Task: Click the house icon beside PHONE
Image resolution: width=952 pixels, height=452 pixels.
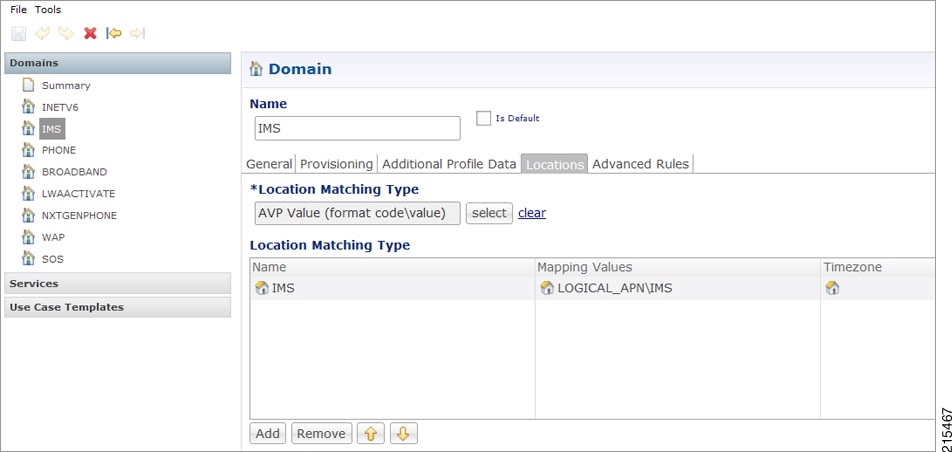Action: [x=28, y=149]
